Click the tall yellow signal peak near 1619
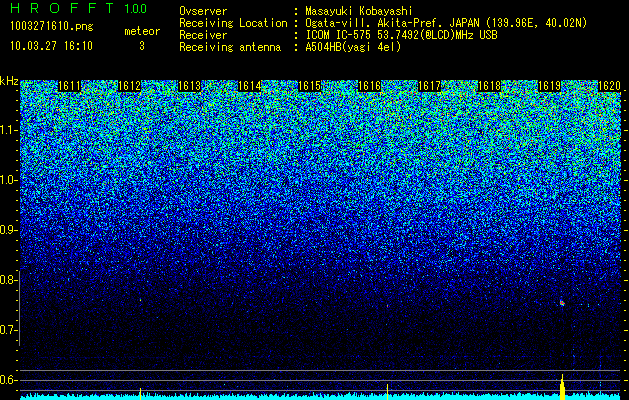The image size is (629, 400). click(x=562, y=387)
